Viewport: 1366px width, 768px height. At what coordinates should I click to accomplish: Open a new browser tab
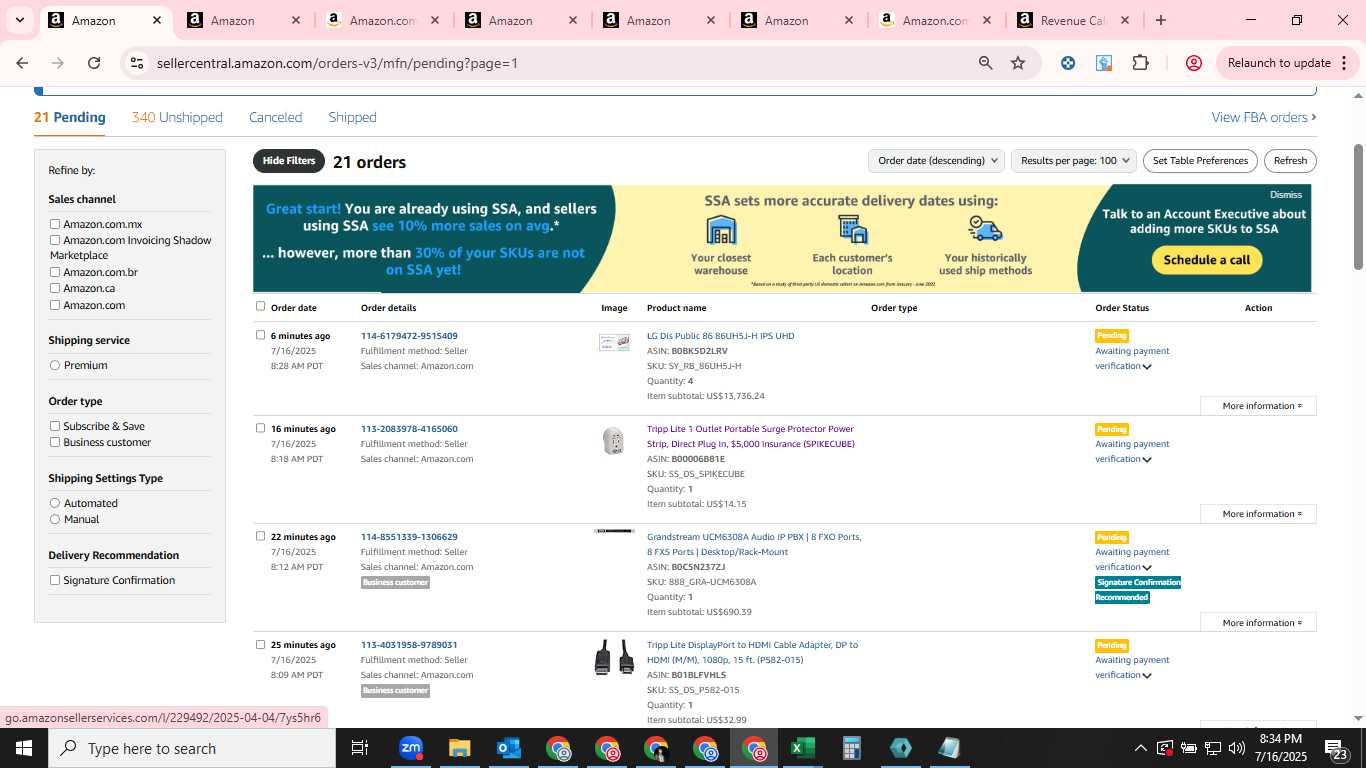[x=1160, y=20]
